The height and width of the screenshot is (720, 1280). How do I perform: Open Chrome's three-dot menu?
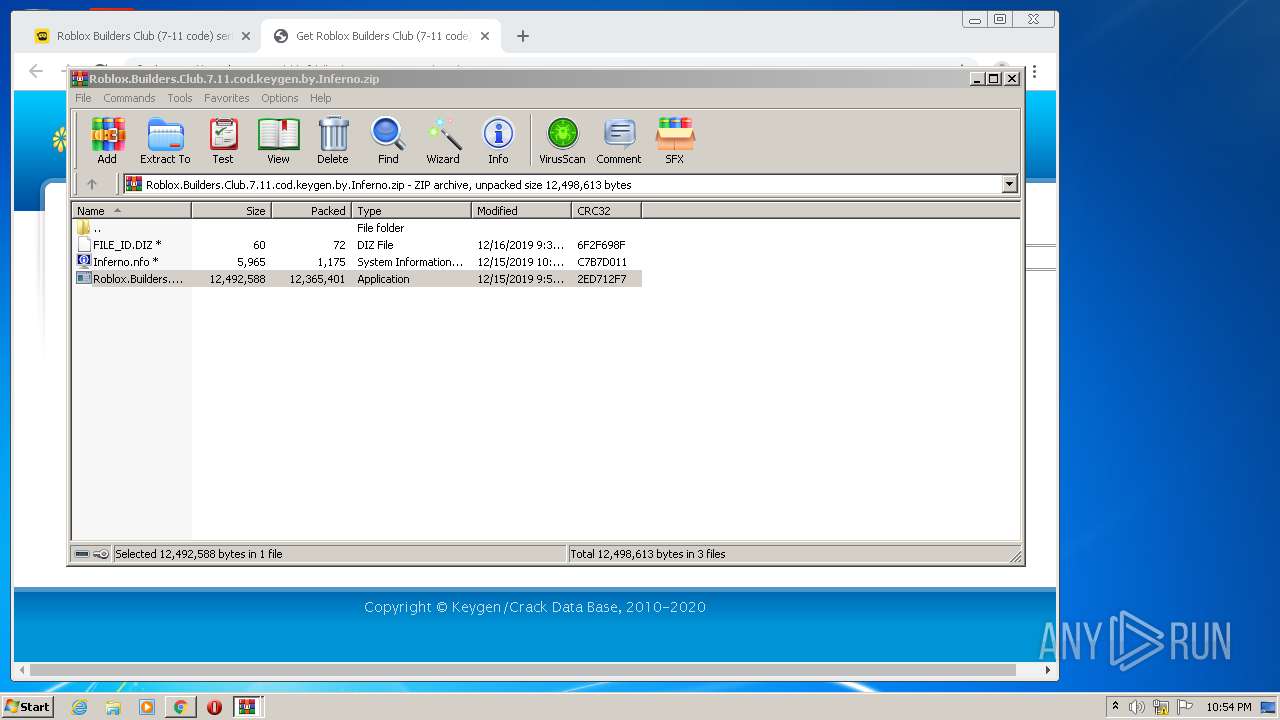(x=1034, y=72)
